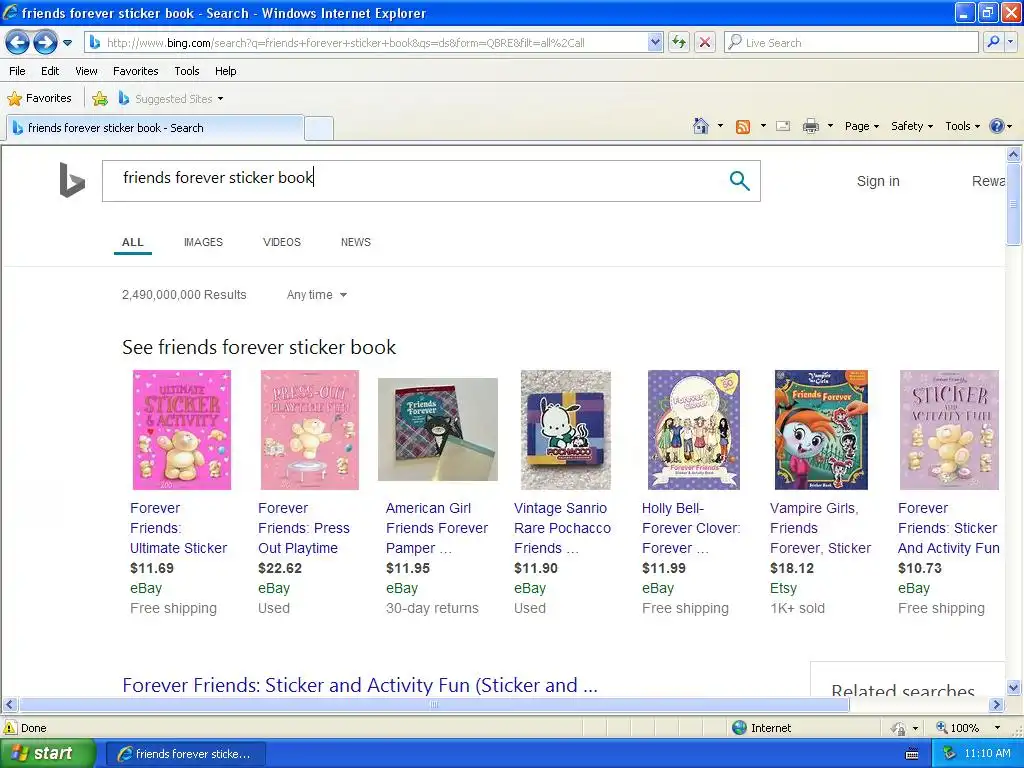The width and height of the screenshot is (1024, 768).
Task: Click the Add to Favorites Bar icon
Action: [x=100, y=99]
